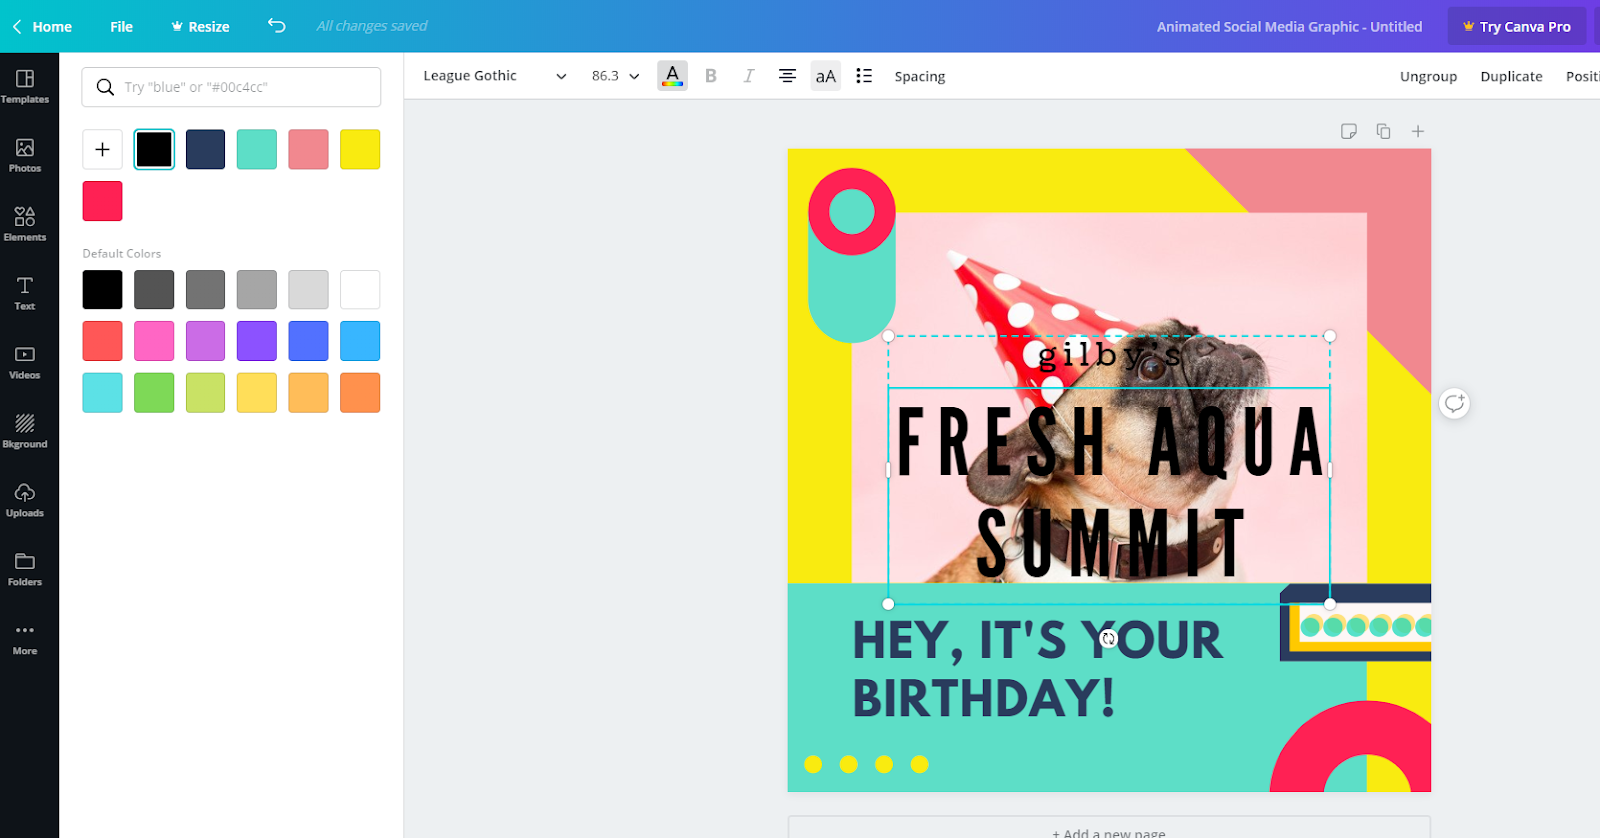
Task: Add a page using plus icon above canvas
Action: [1418, 131]
